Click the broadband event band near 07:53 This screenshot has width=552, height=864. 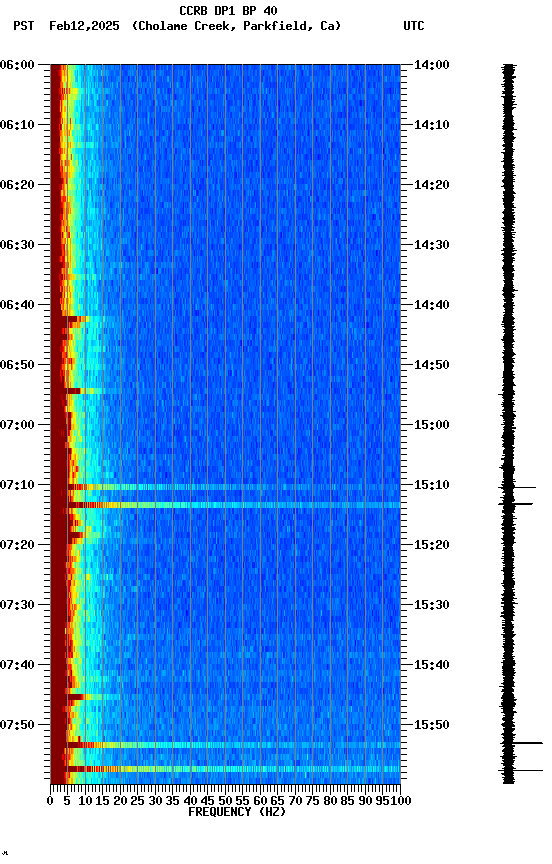click(x=234, y=745)
